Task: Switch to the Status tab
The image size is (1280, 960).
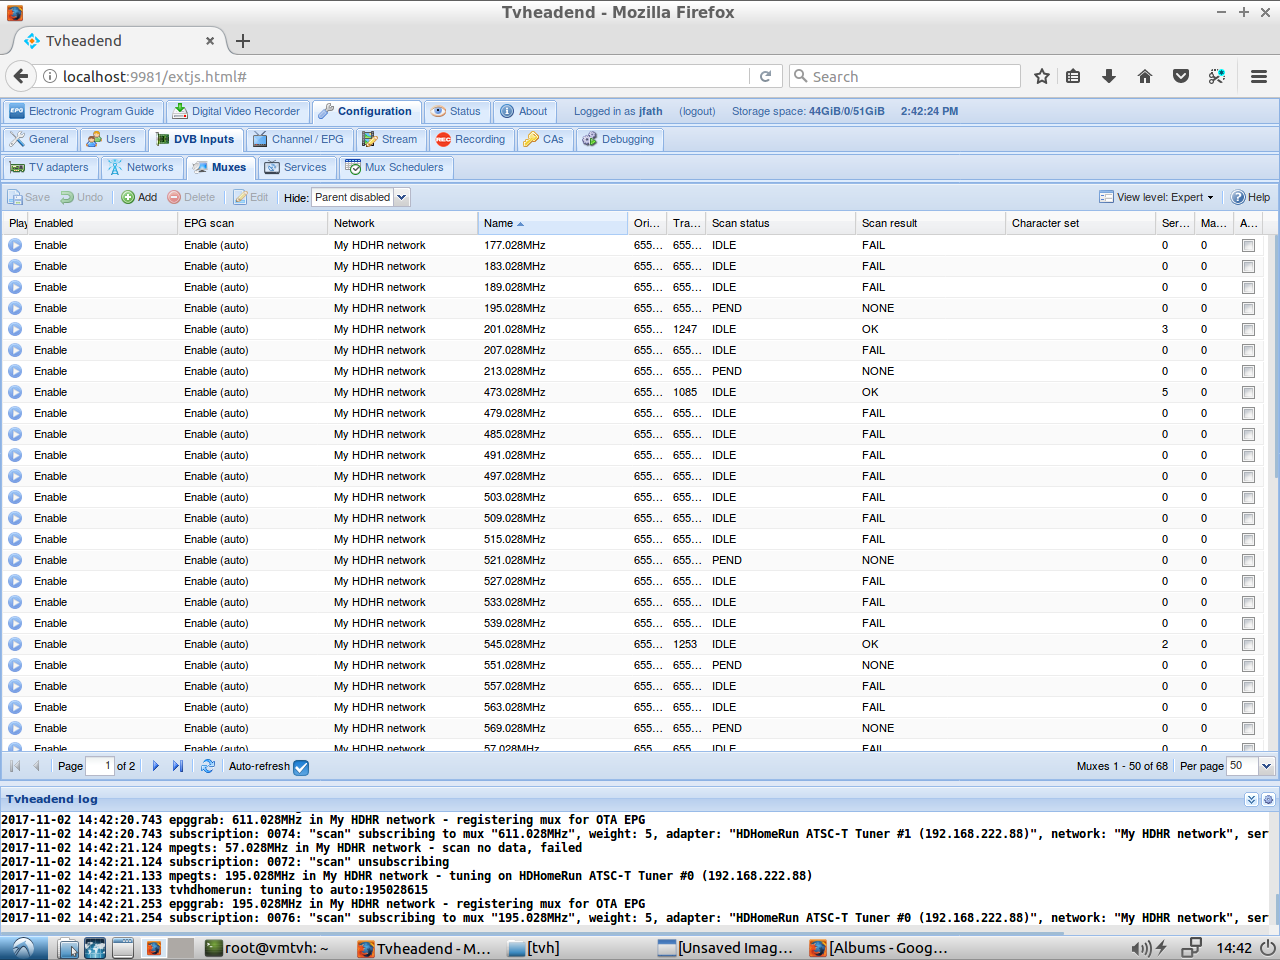Action: point(457,111)
